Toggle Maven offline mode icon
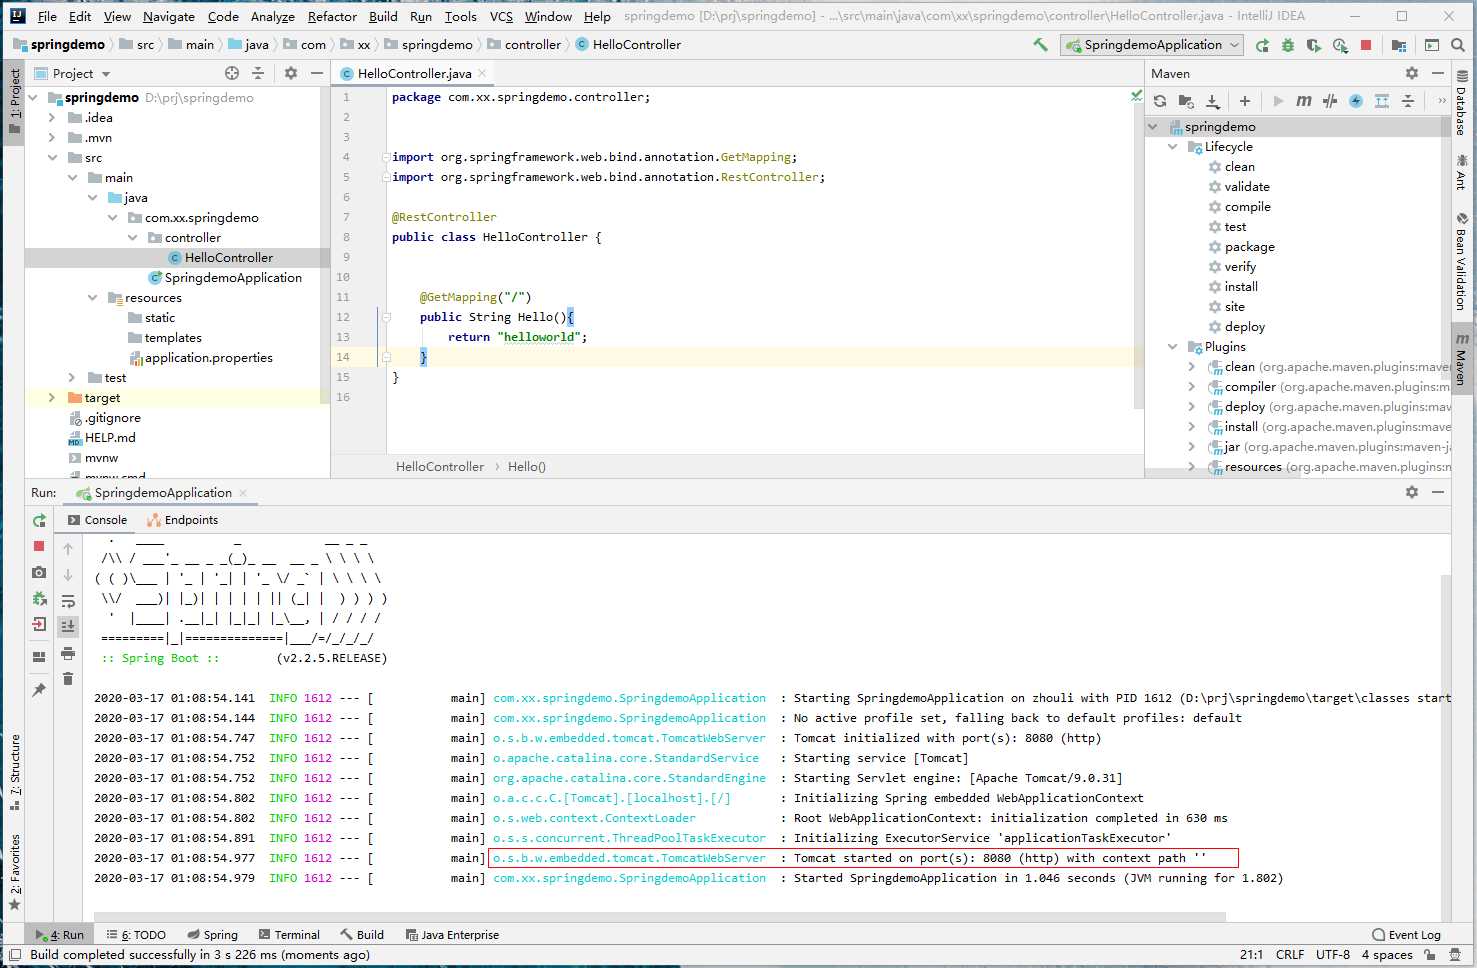The image size is (1477, 968). 1330,101
